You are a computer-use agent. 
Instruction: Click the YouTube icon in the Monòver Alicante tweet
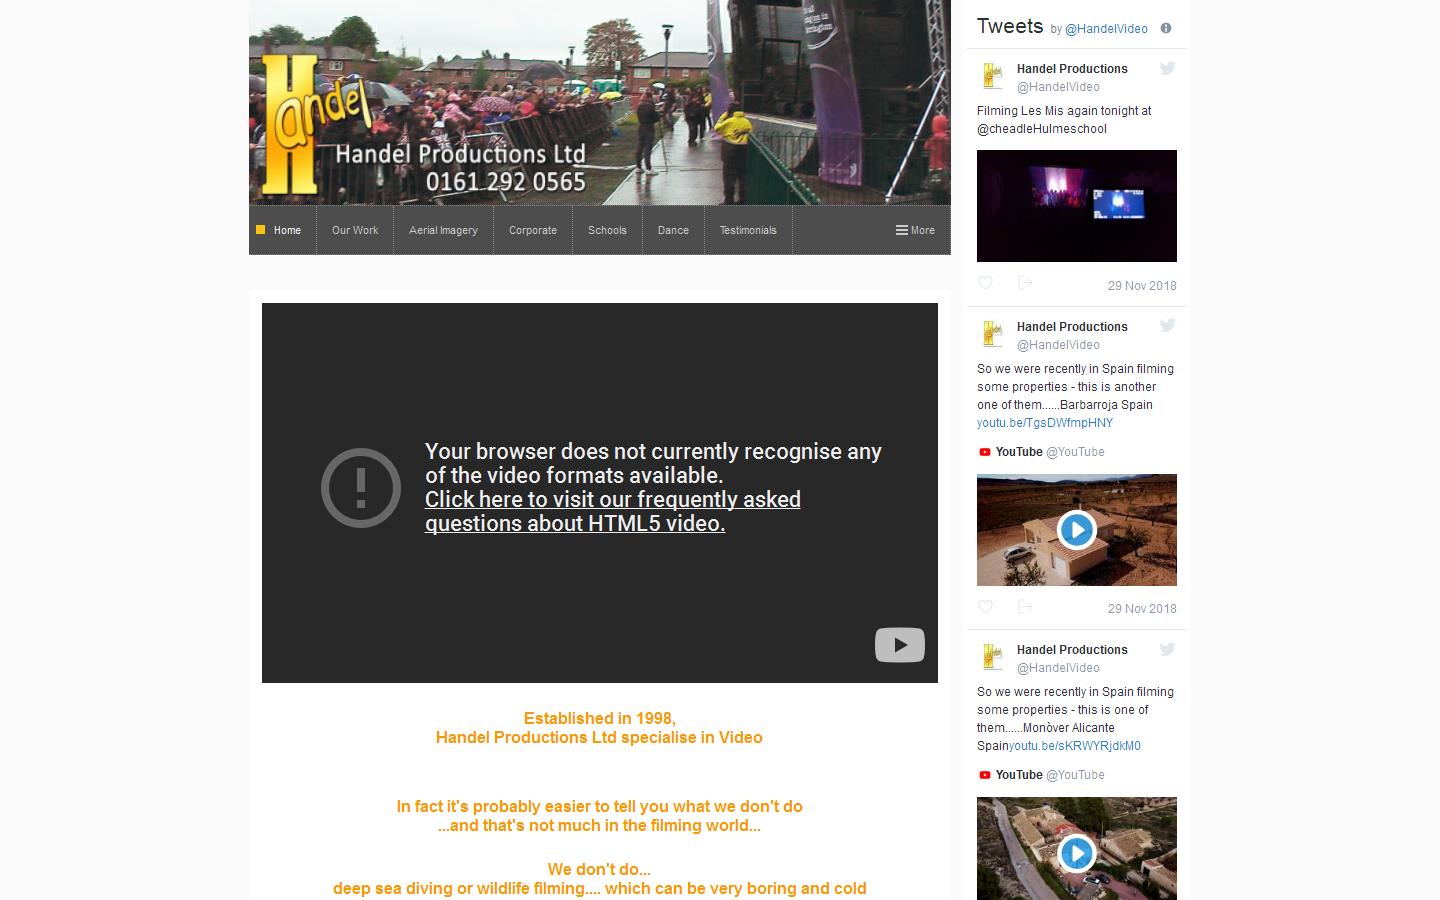(x=983, y=775)
